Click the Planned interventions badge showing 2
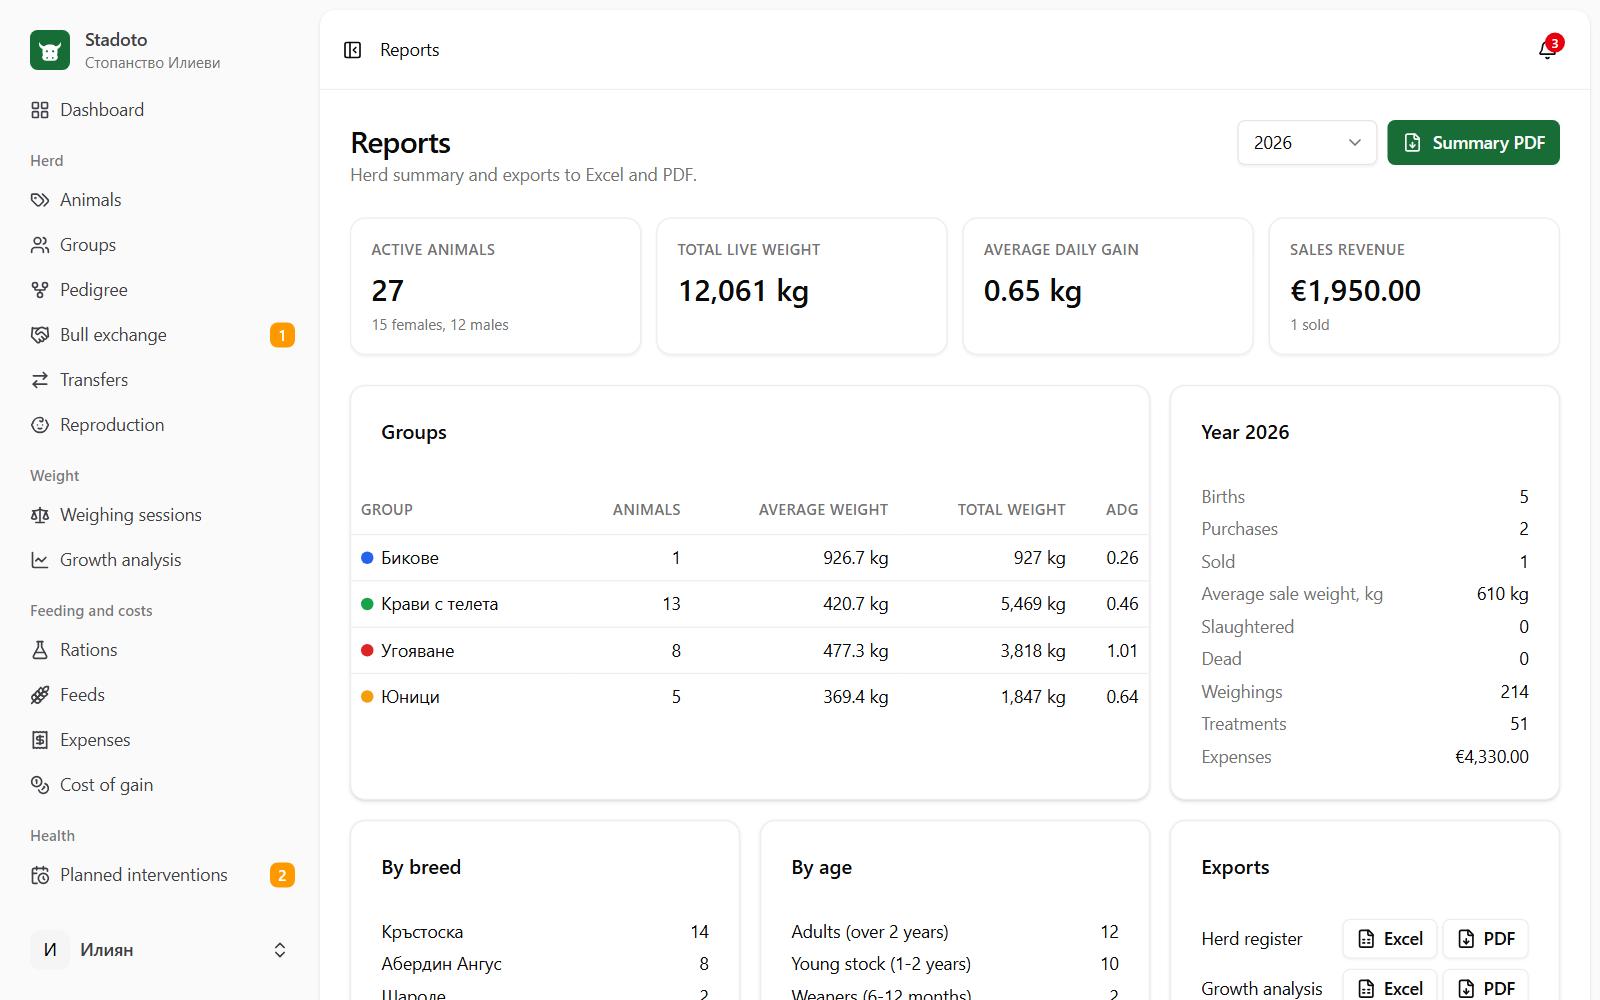Screen dimensions: 1600x1000 (x=282, y=875)
